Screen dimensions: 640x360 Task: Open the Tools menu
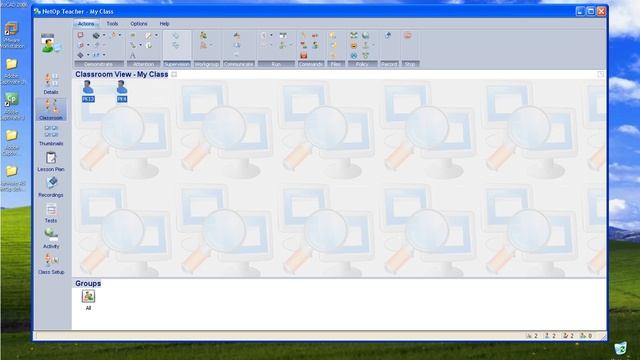[x=112, y=24]
